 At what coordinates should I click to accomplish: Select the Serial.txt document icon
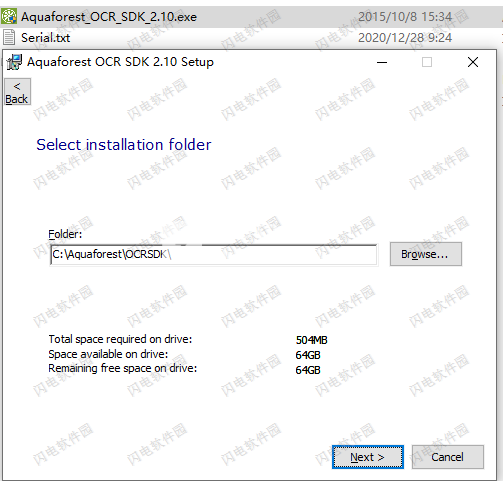(x=9, y=37)
